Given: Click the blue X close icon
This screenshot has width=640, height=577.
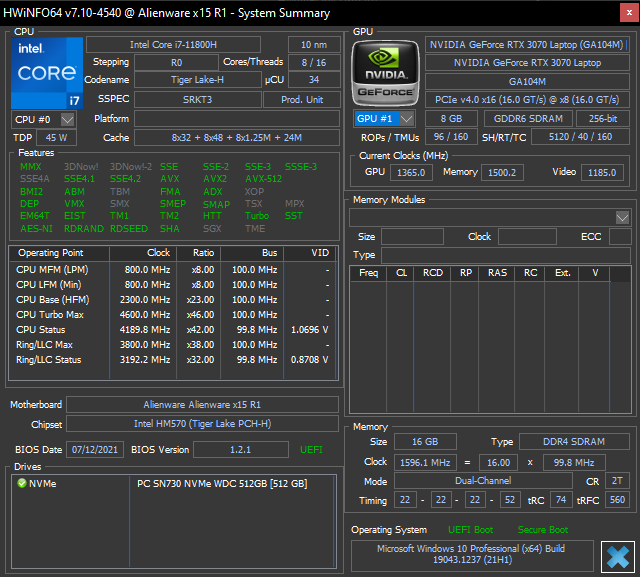Looking at the screenshot, I should click(619, 556).
